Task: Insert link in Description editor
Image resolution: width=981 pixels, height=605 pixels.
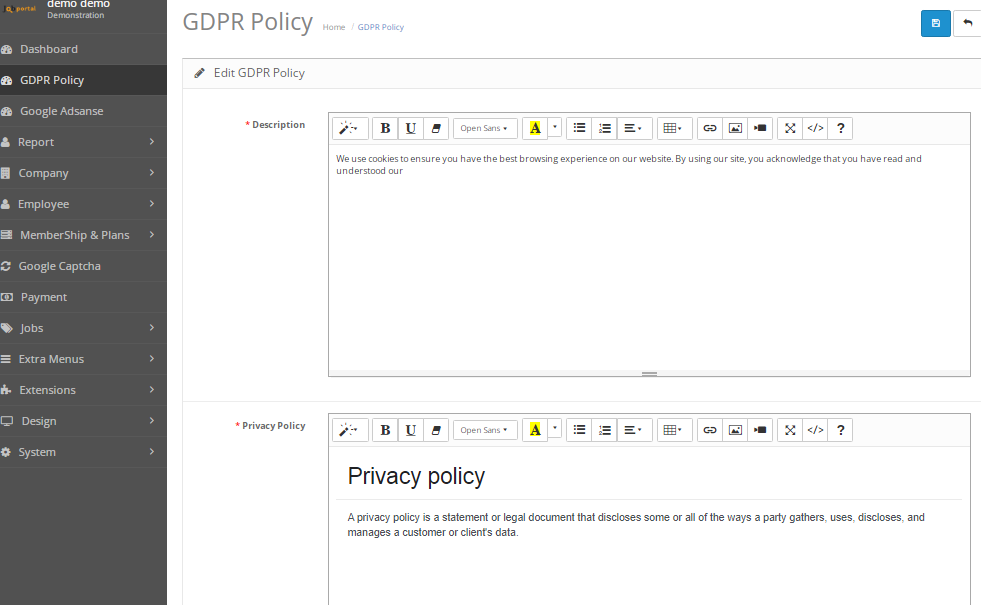Action: pyautogui.click(x=710, y=129)
